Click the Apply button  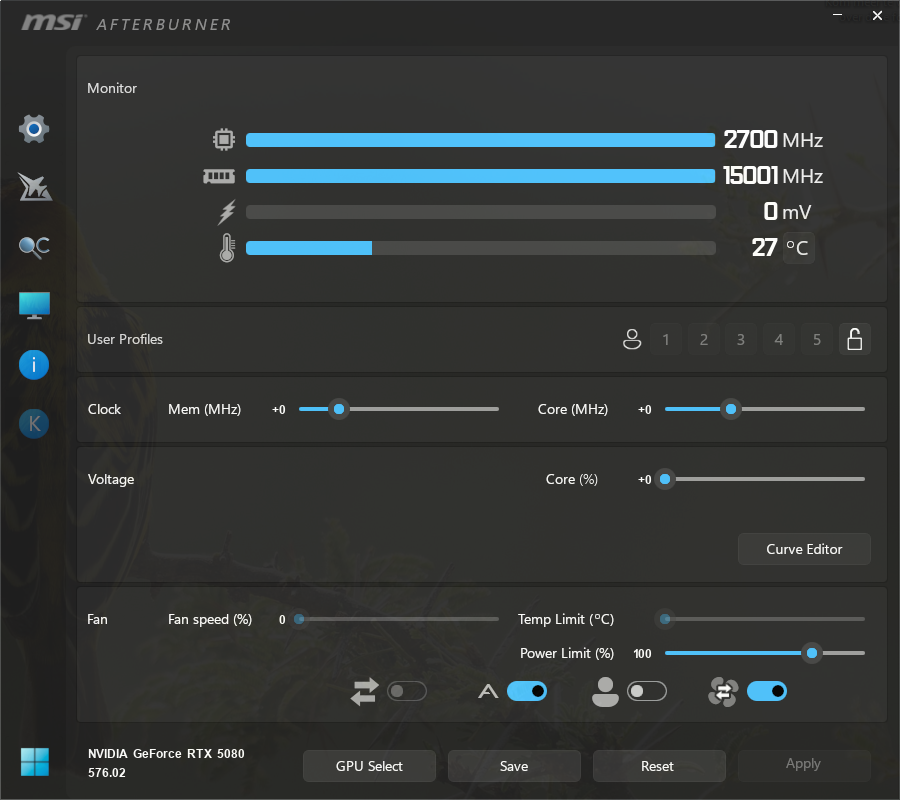(x=804, y=766)
